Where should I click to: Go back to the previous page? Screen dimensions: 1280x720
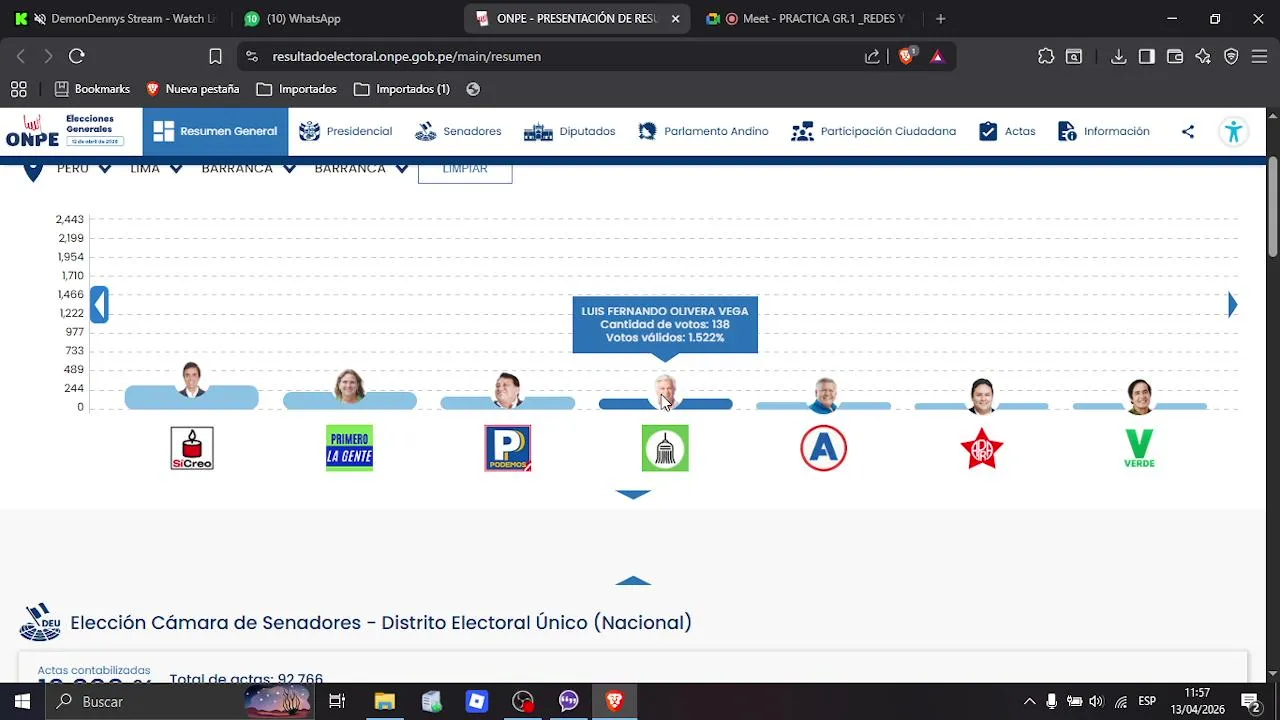point(21,57)
